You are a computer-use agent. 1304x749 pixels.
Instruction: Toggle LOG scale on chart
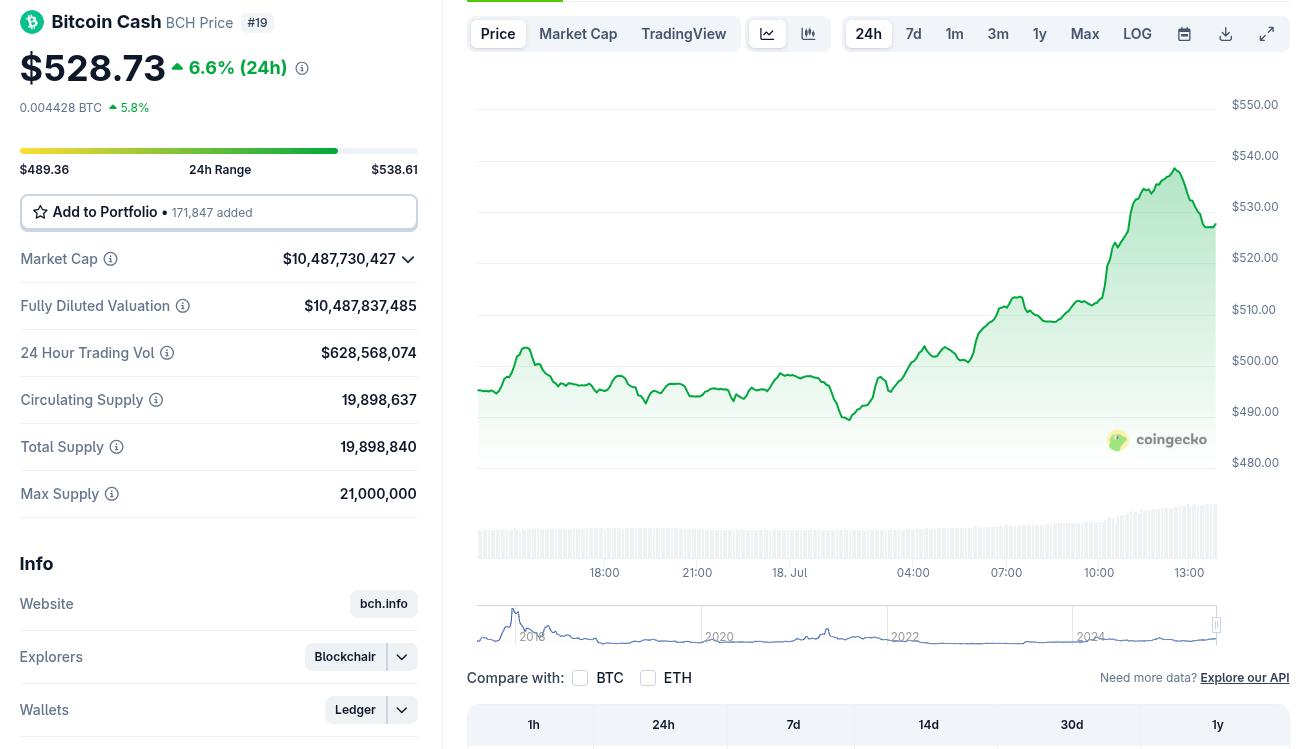tap(1137, 34)
